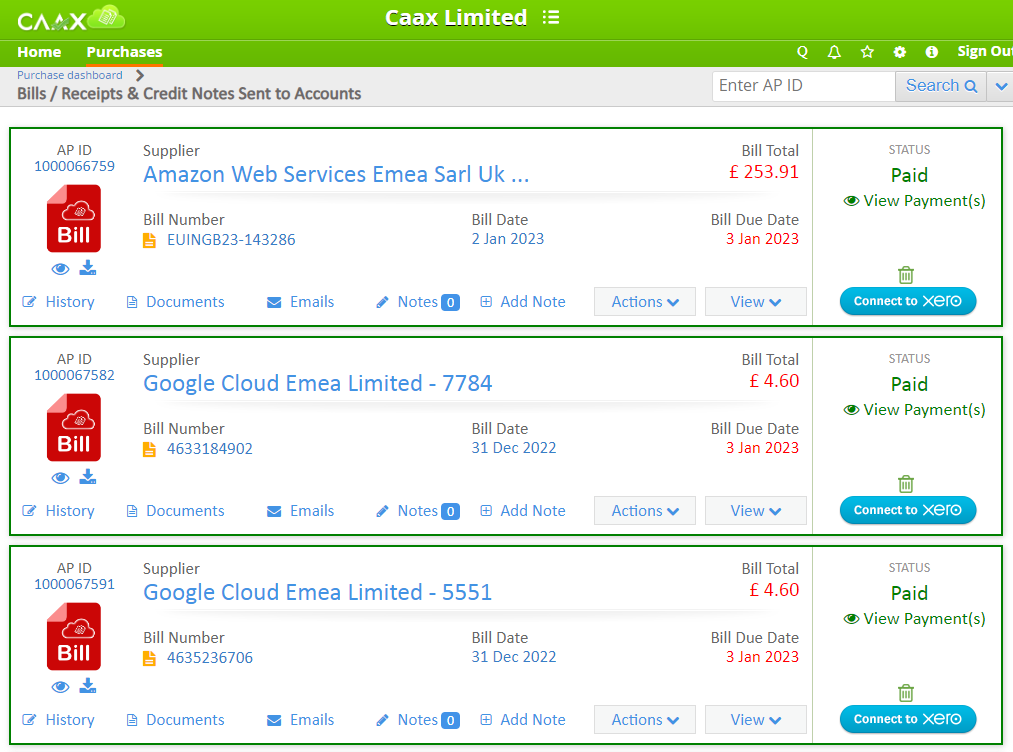
Task: Click Sign Out
Action: point(985,52)
